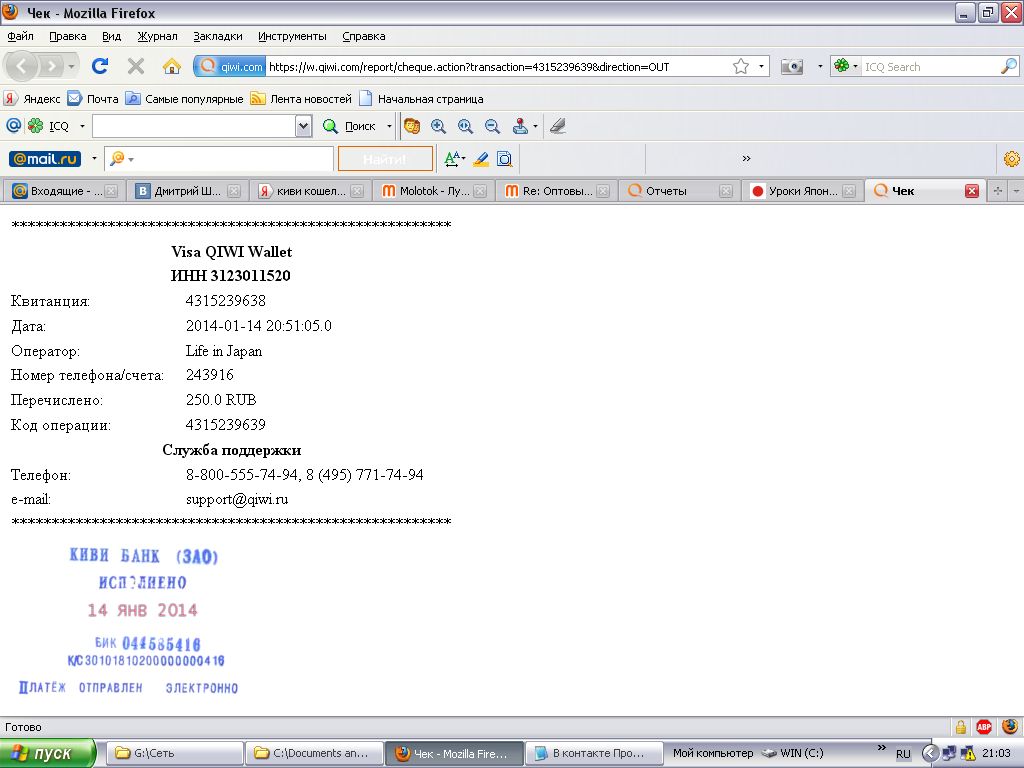1024x768 pixels.
Task: Open the Лента новостей bookmark feed
Action: click(301, 99)
